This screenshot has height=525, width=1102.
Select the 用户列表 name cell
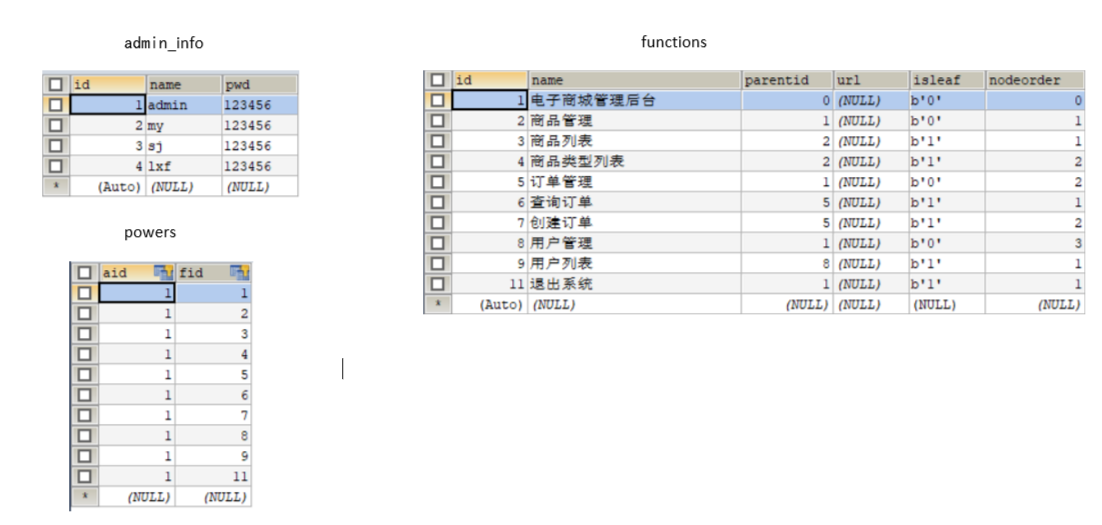(635, 264)
